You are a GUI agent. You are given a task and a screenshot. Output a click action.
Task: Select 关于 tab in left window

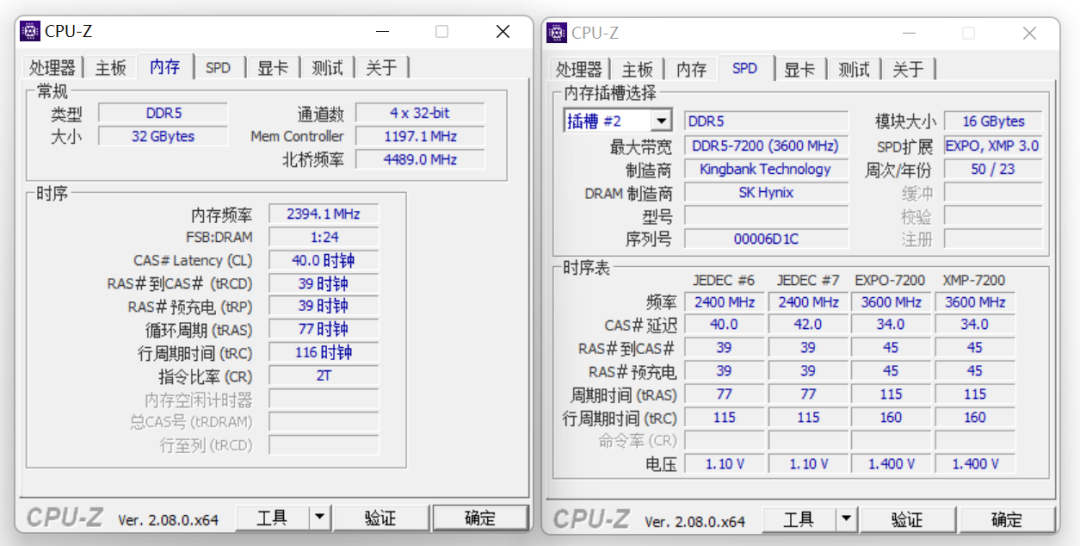coord(382,67)
